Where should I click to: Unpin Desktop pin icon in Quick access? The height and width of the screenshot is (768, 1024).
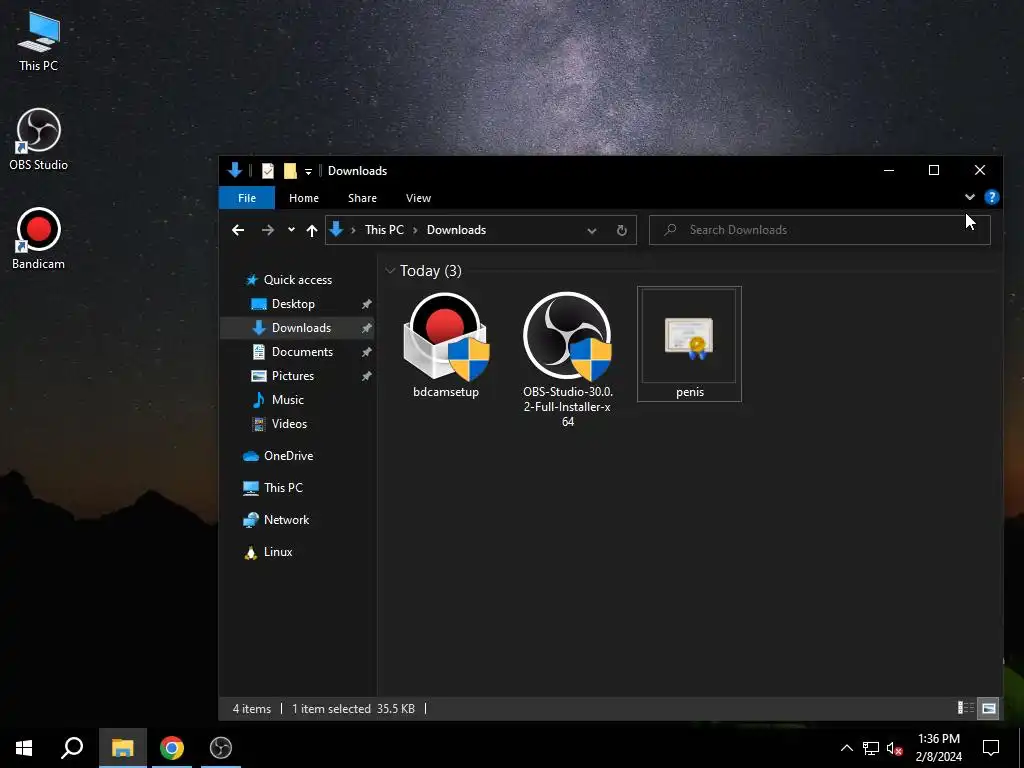(366, 304)
